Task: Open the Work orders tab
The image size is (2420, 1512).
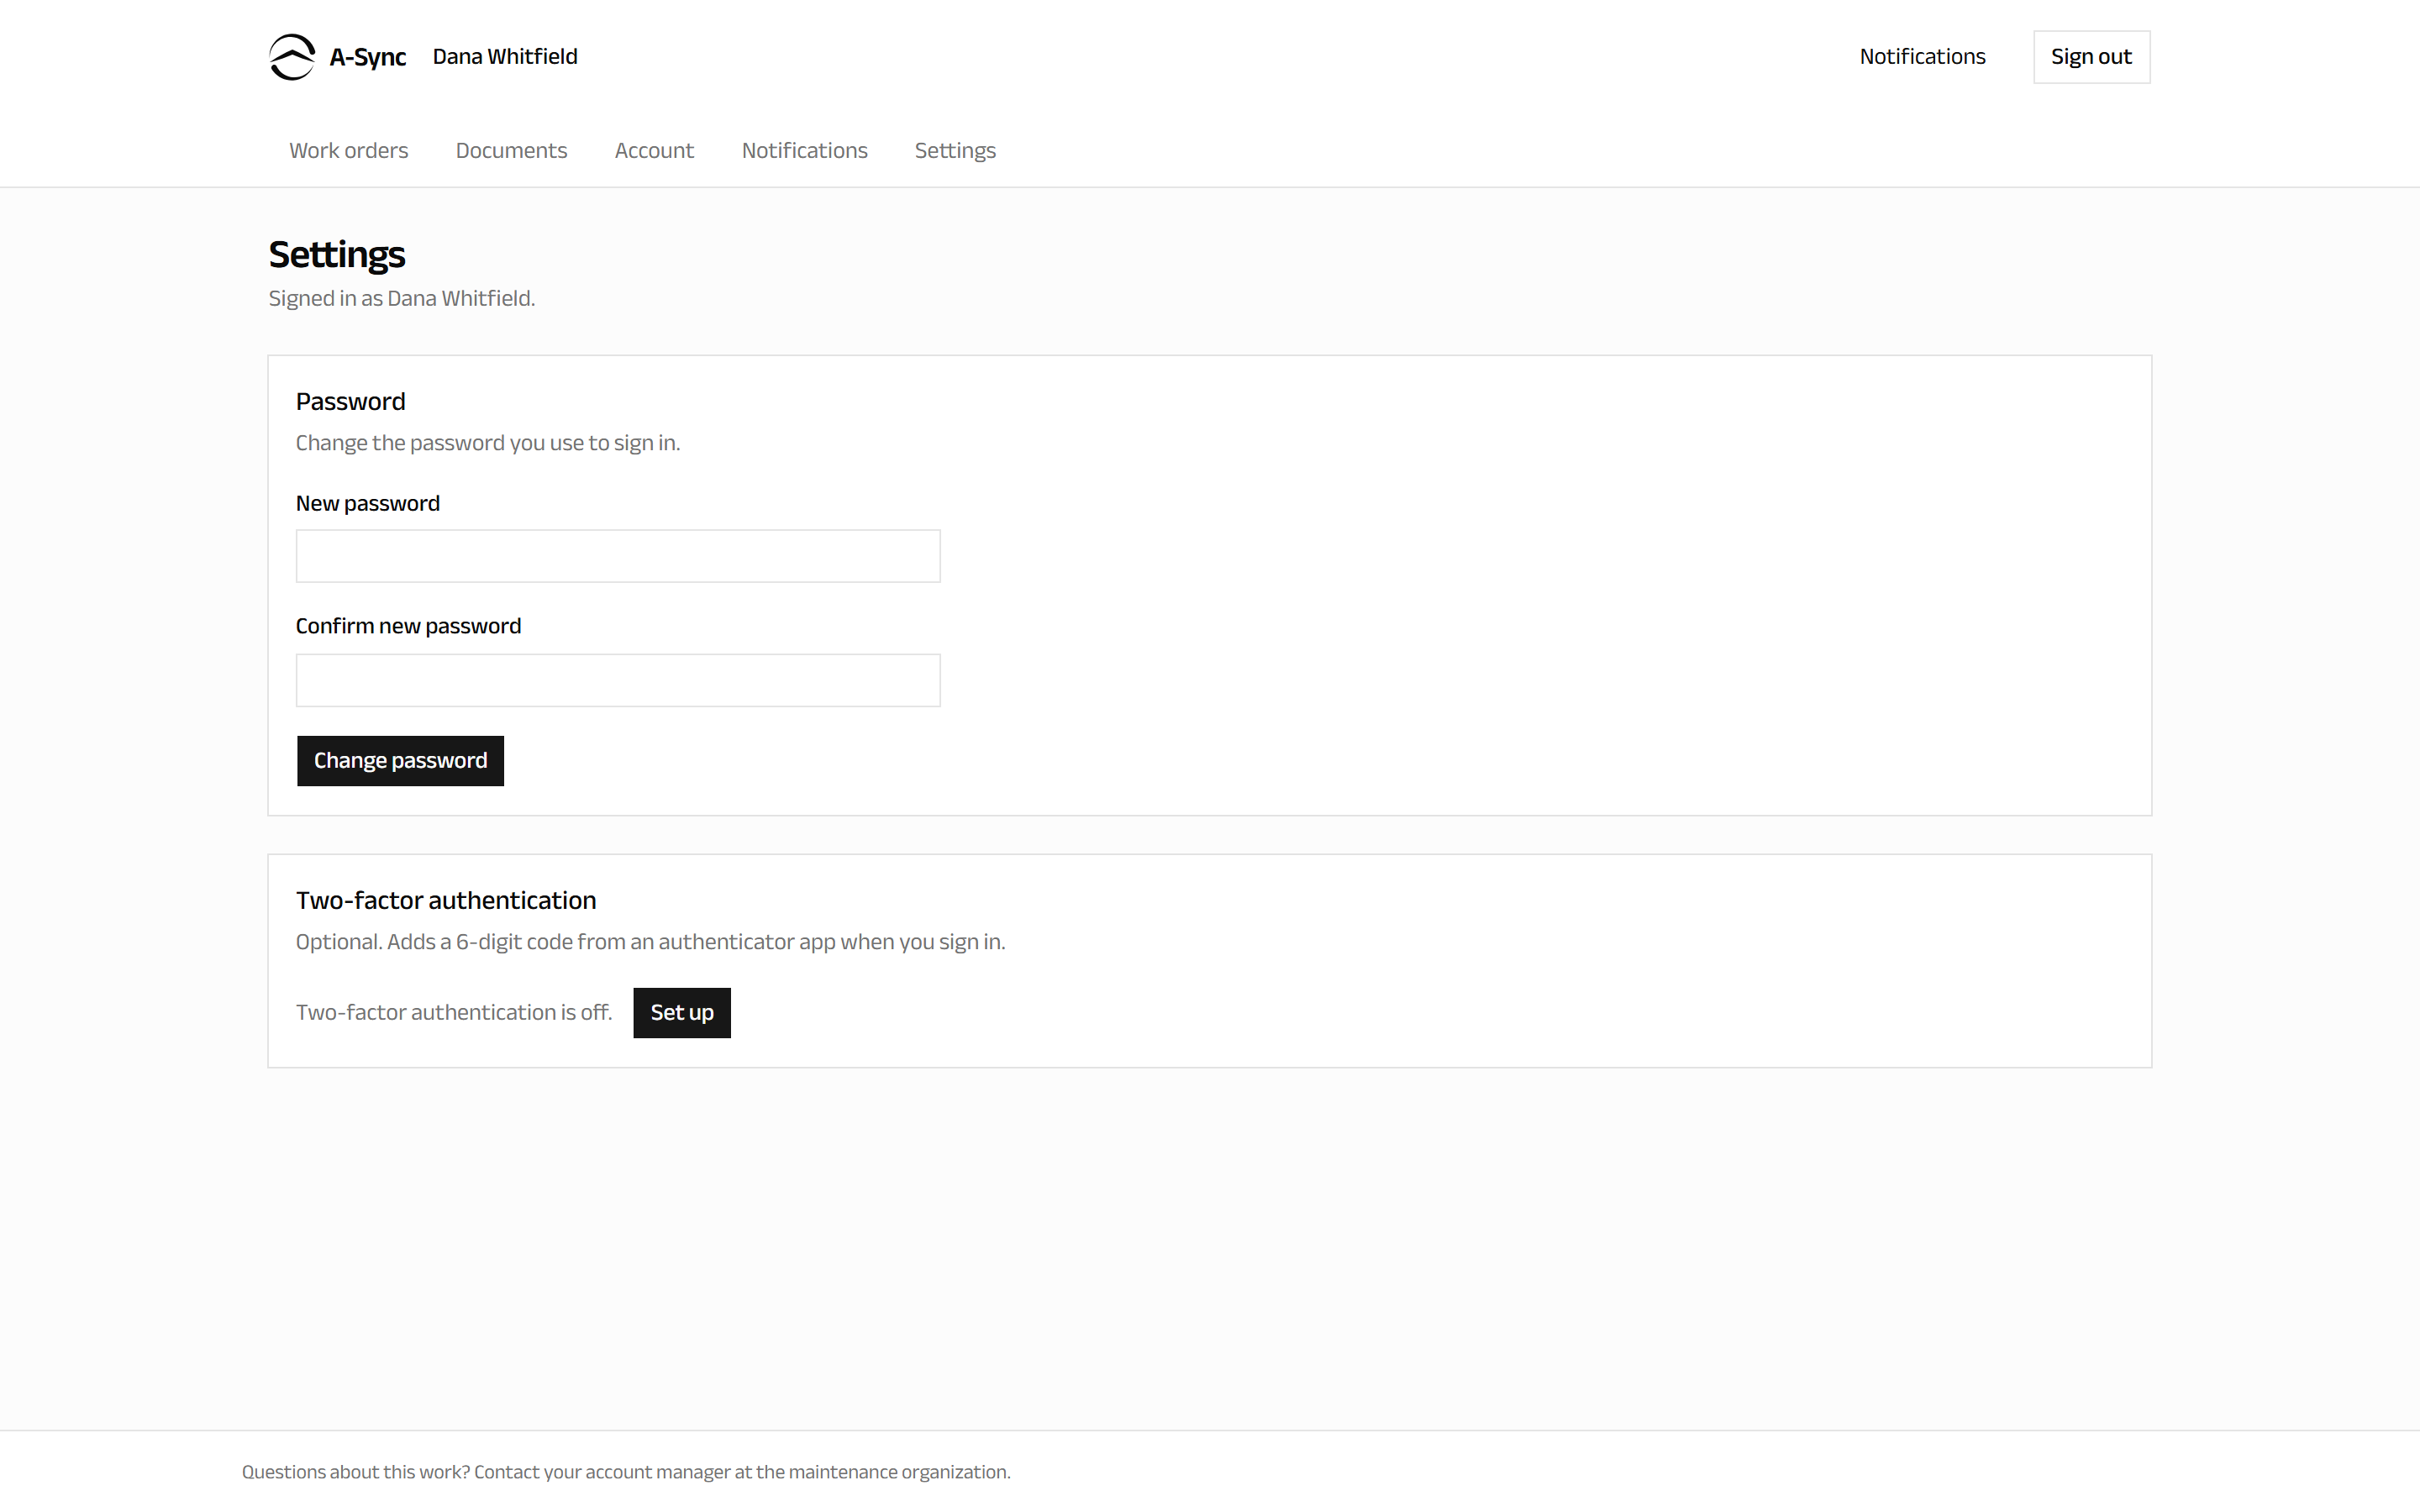Action: pyautogui.click(x=348, y=150)
